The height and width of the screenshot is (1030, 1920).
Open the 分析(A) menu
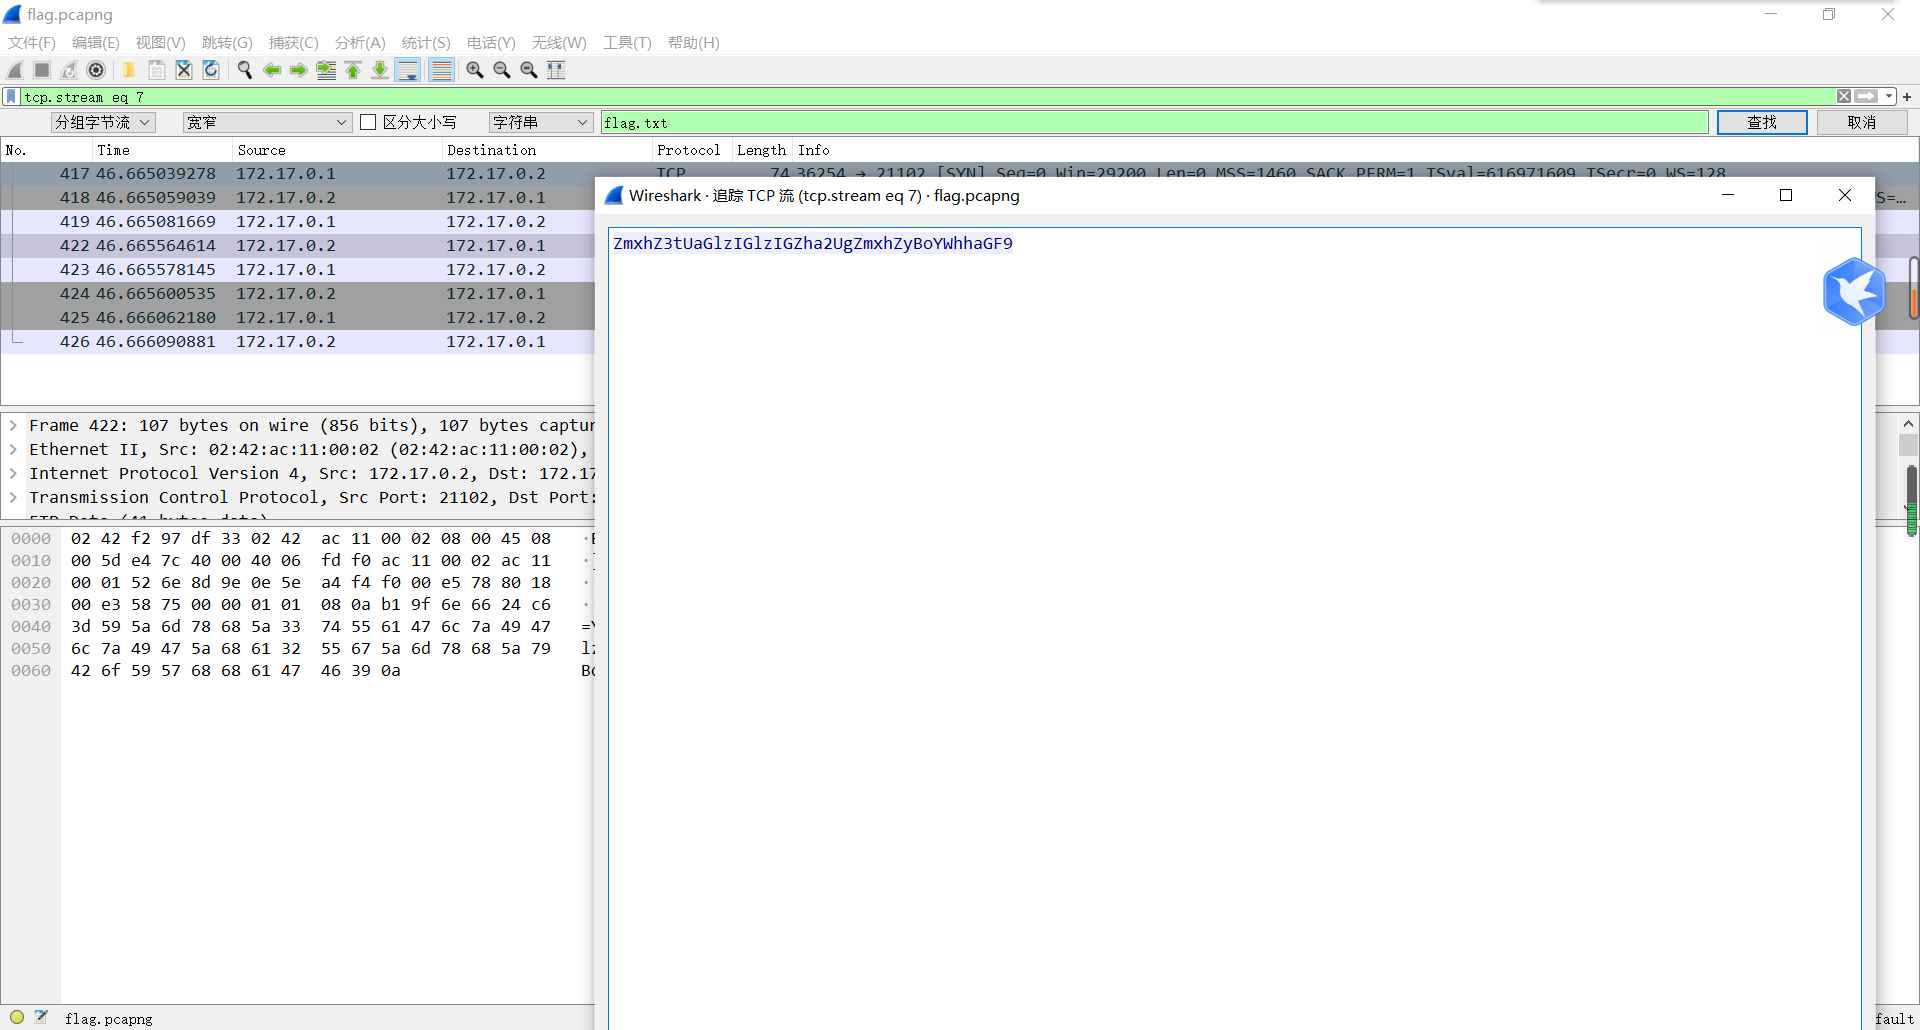point(359,42)
